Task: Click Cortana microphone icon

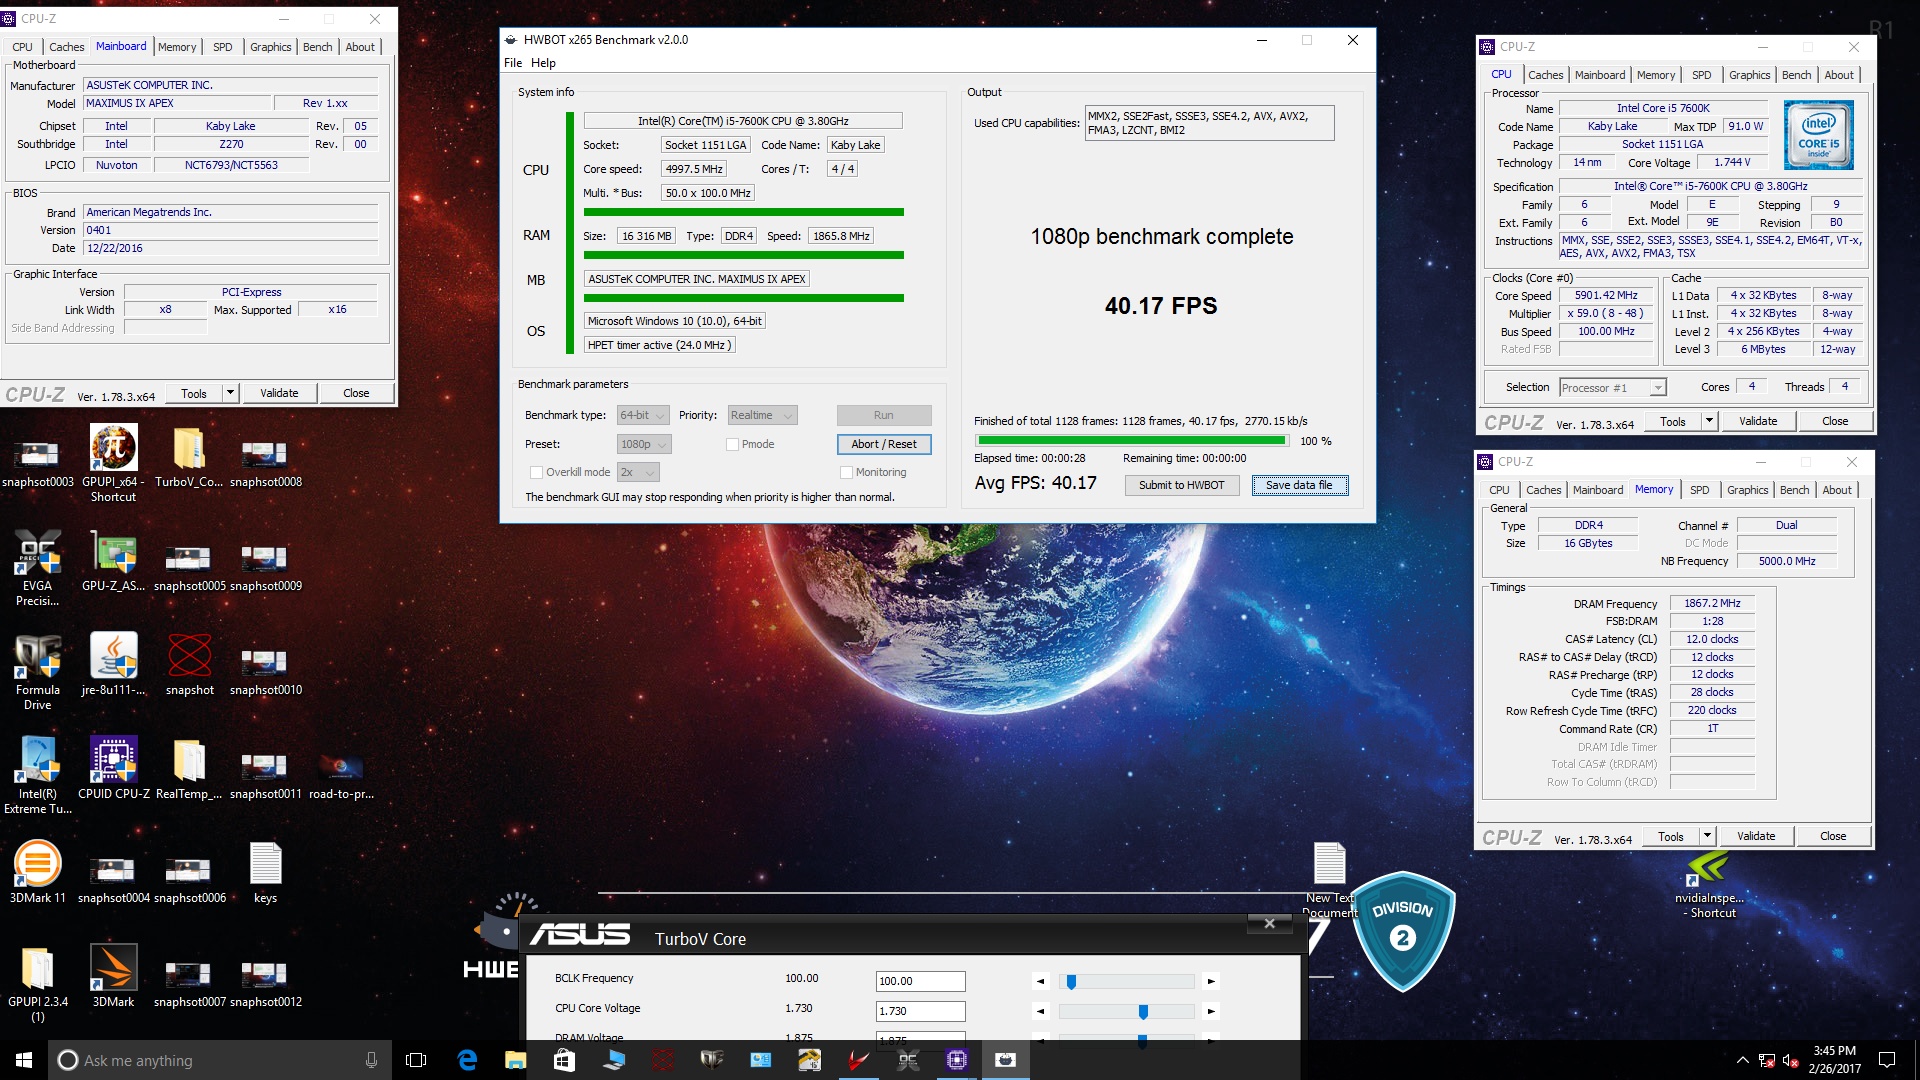Action: coord(371,1060)
